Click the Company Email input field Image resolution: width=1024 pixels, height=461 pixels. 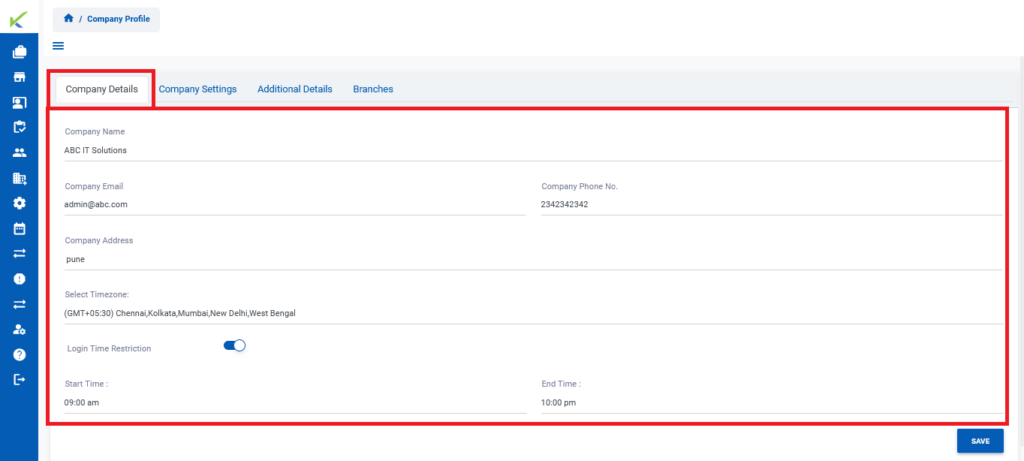[295, 204]
